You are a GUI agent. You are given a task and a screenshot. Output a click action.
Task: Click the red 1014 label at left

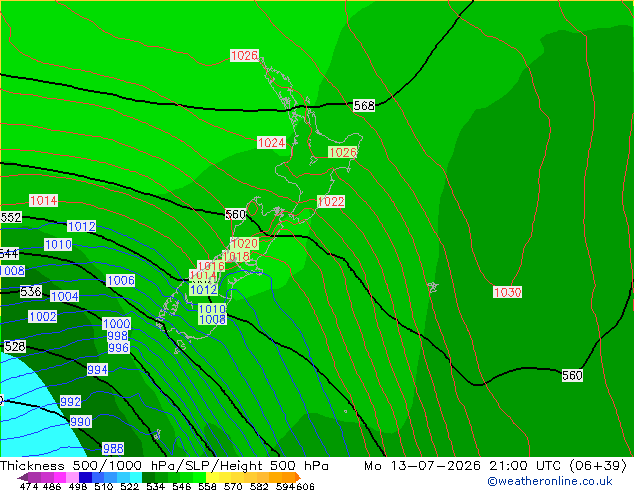point(44,201)
